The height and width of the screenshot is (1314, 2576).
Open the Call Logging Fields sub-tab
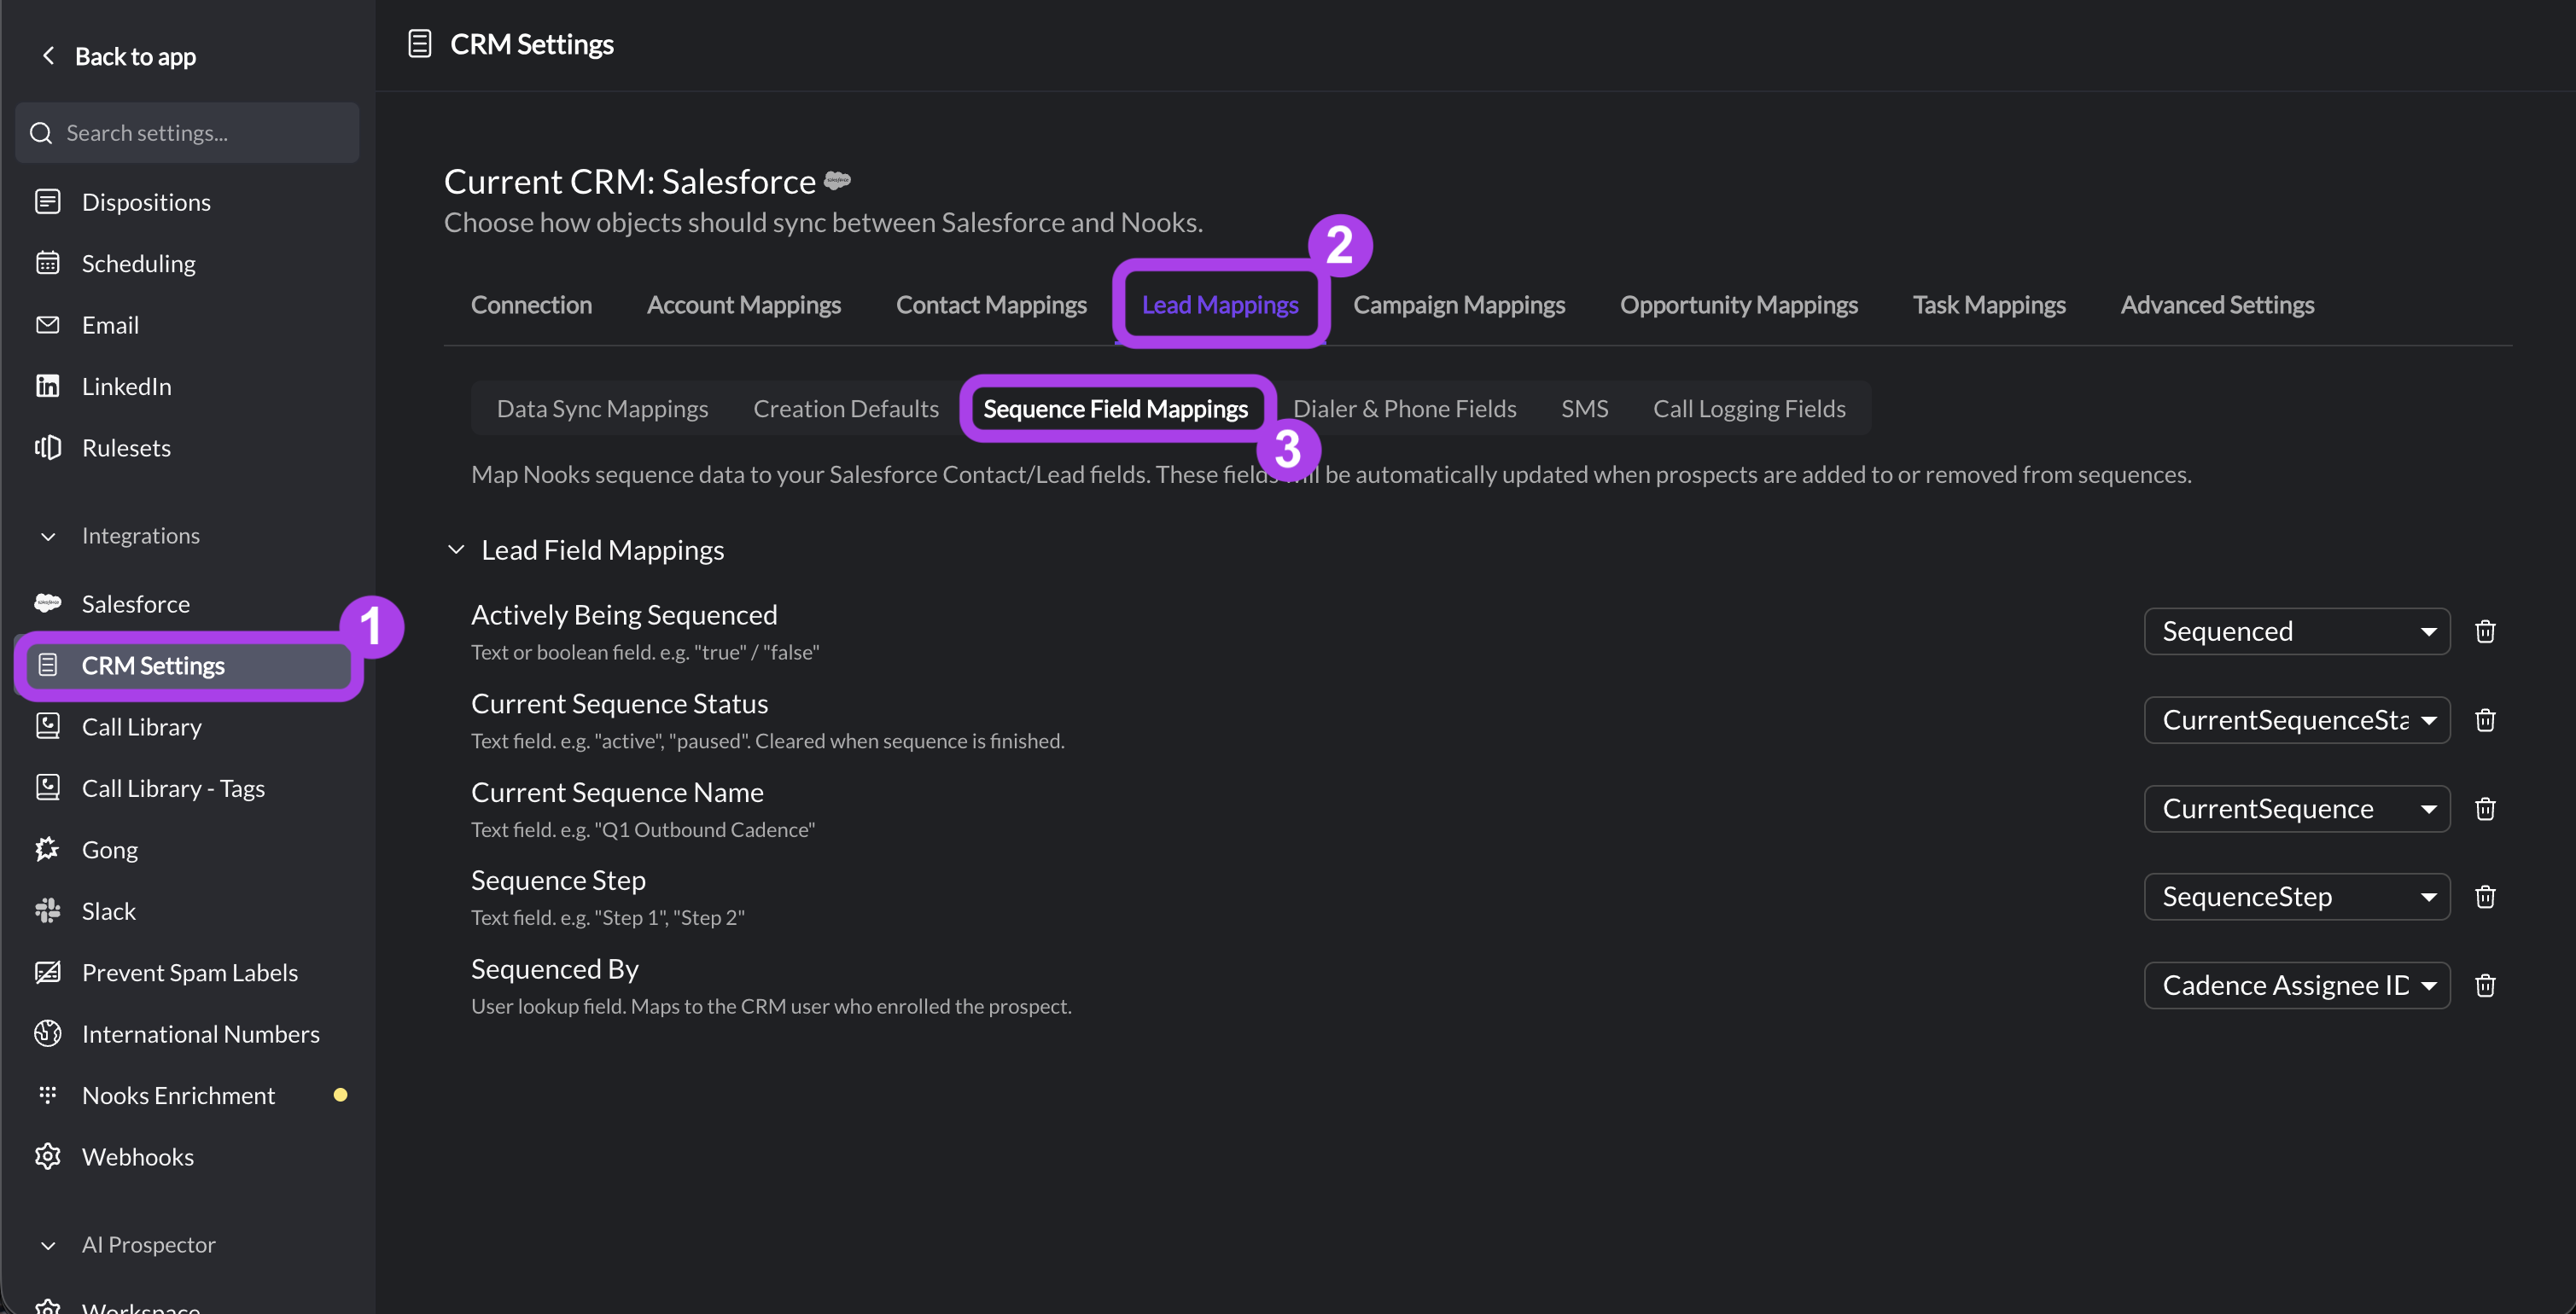pos(1749,409)
